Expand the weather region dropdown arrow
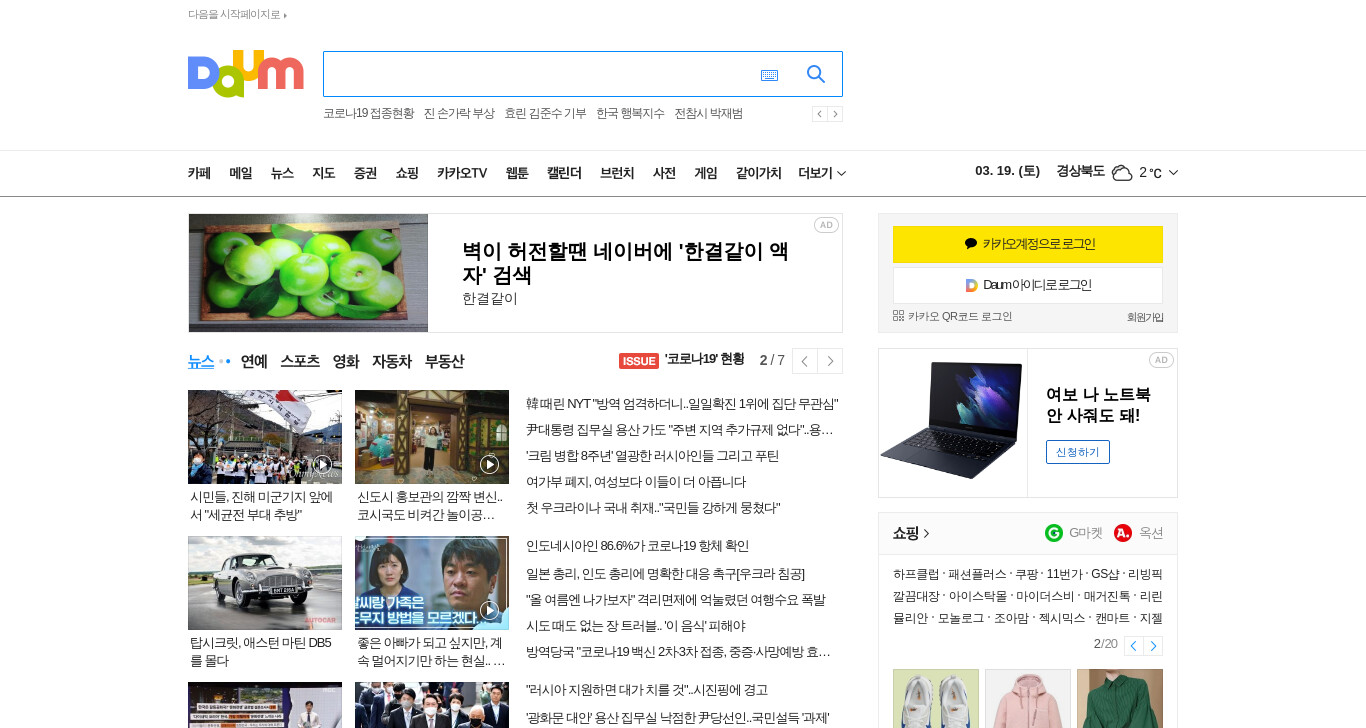This screenshot has height=728, width=1366. click(x=1173, y=172)
